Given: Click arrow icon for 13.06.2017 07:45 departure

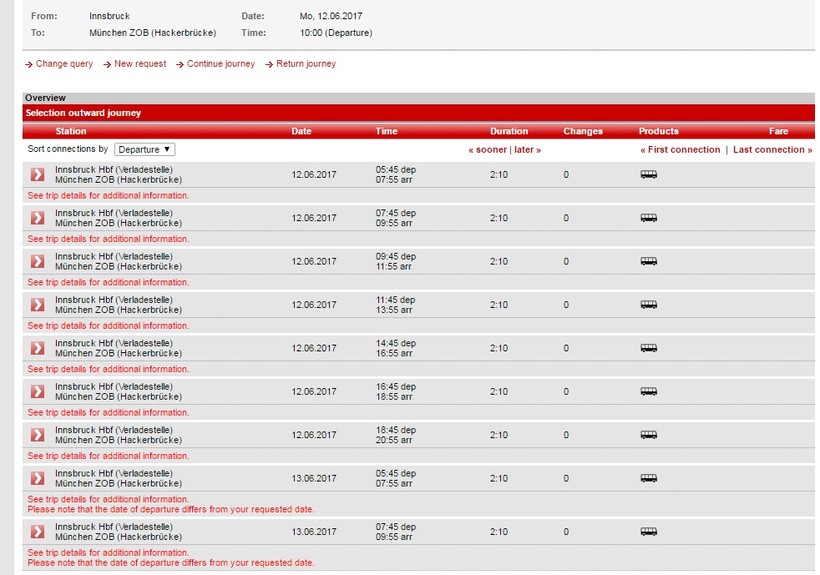Looking at the screenshot, I should 37,531.
